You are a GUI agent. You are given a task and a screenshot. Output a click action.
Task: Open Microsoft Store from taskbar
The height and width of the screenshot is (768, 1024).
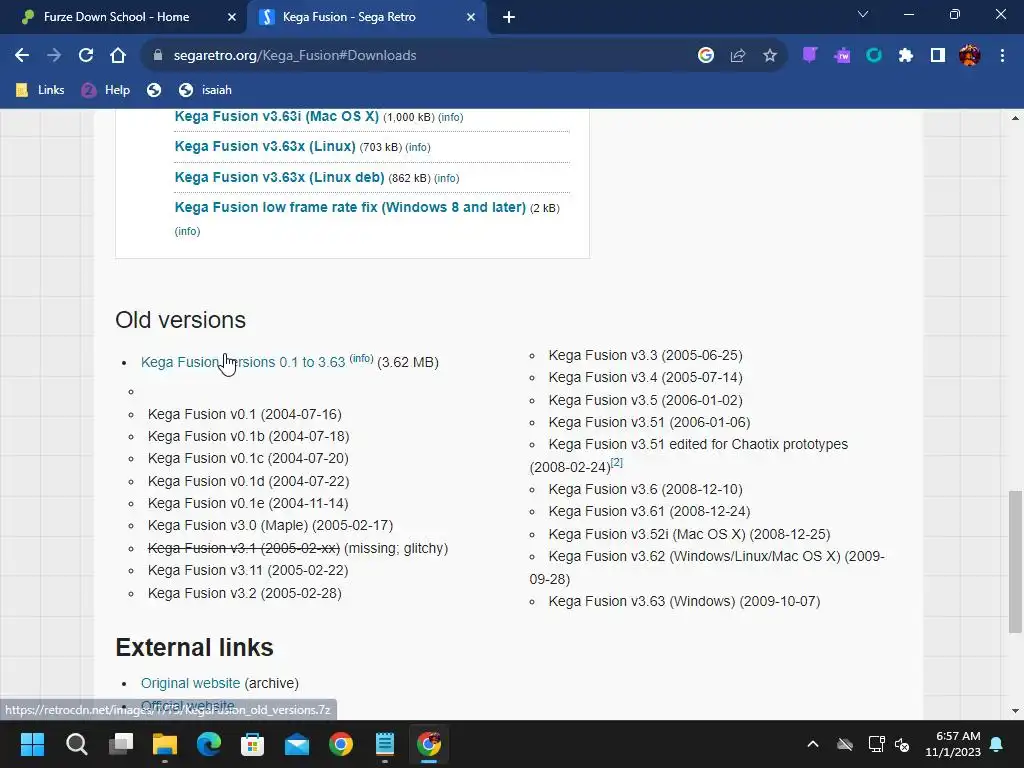253,744
